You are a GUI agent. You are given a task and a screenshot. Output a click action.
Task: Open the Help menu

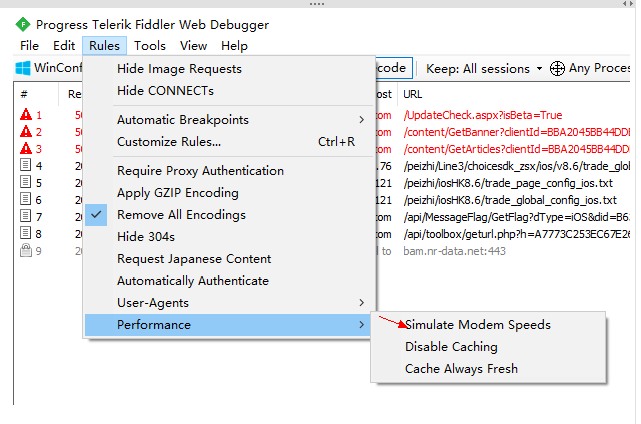234,46
